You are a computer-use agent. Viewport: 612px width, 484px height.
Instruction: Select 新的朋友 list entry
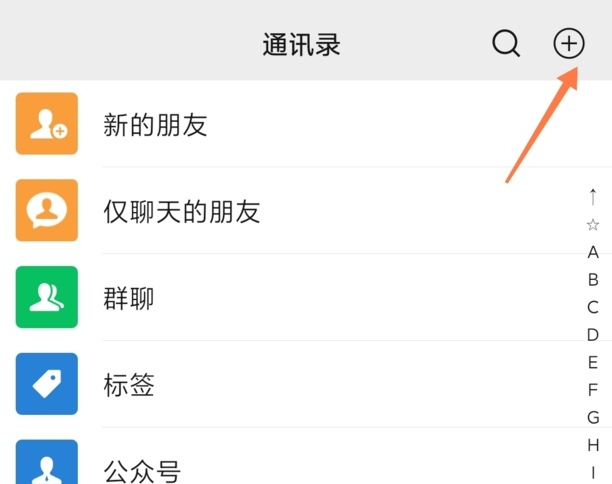306,124
